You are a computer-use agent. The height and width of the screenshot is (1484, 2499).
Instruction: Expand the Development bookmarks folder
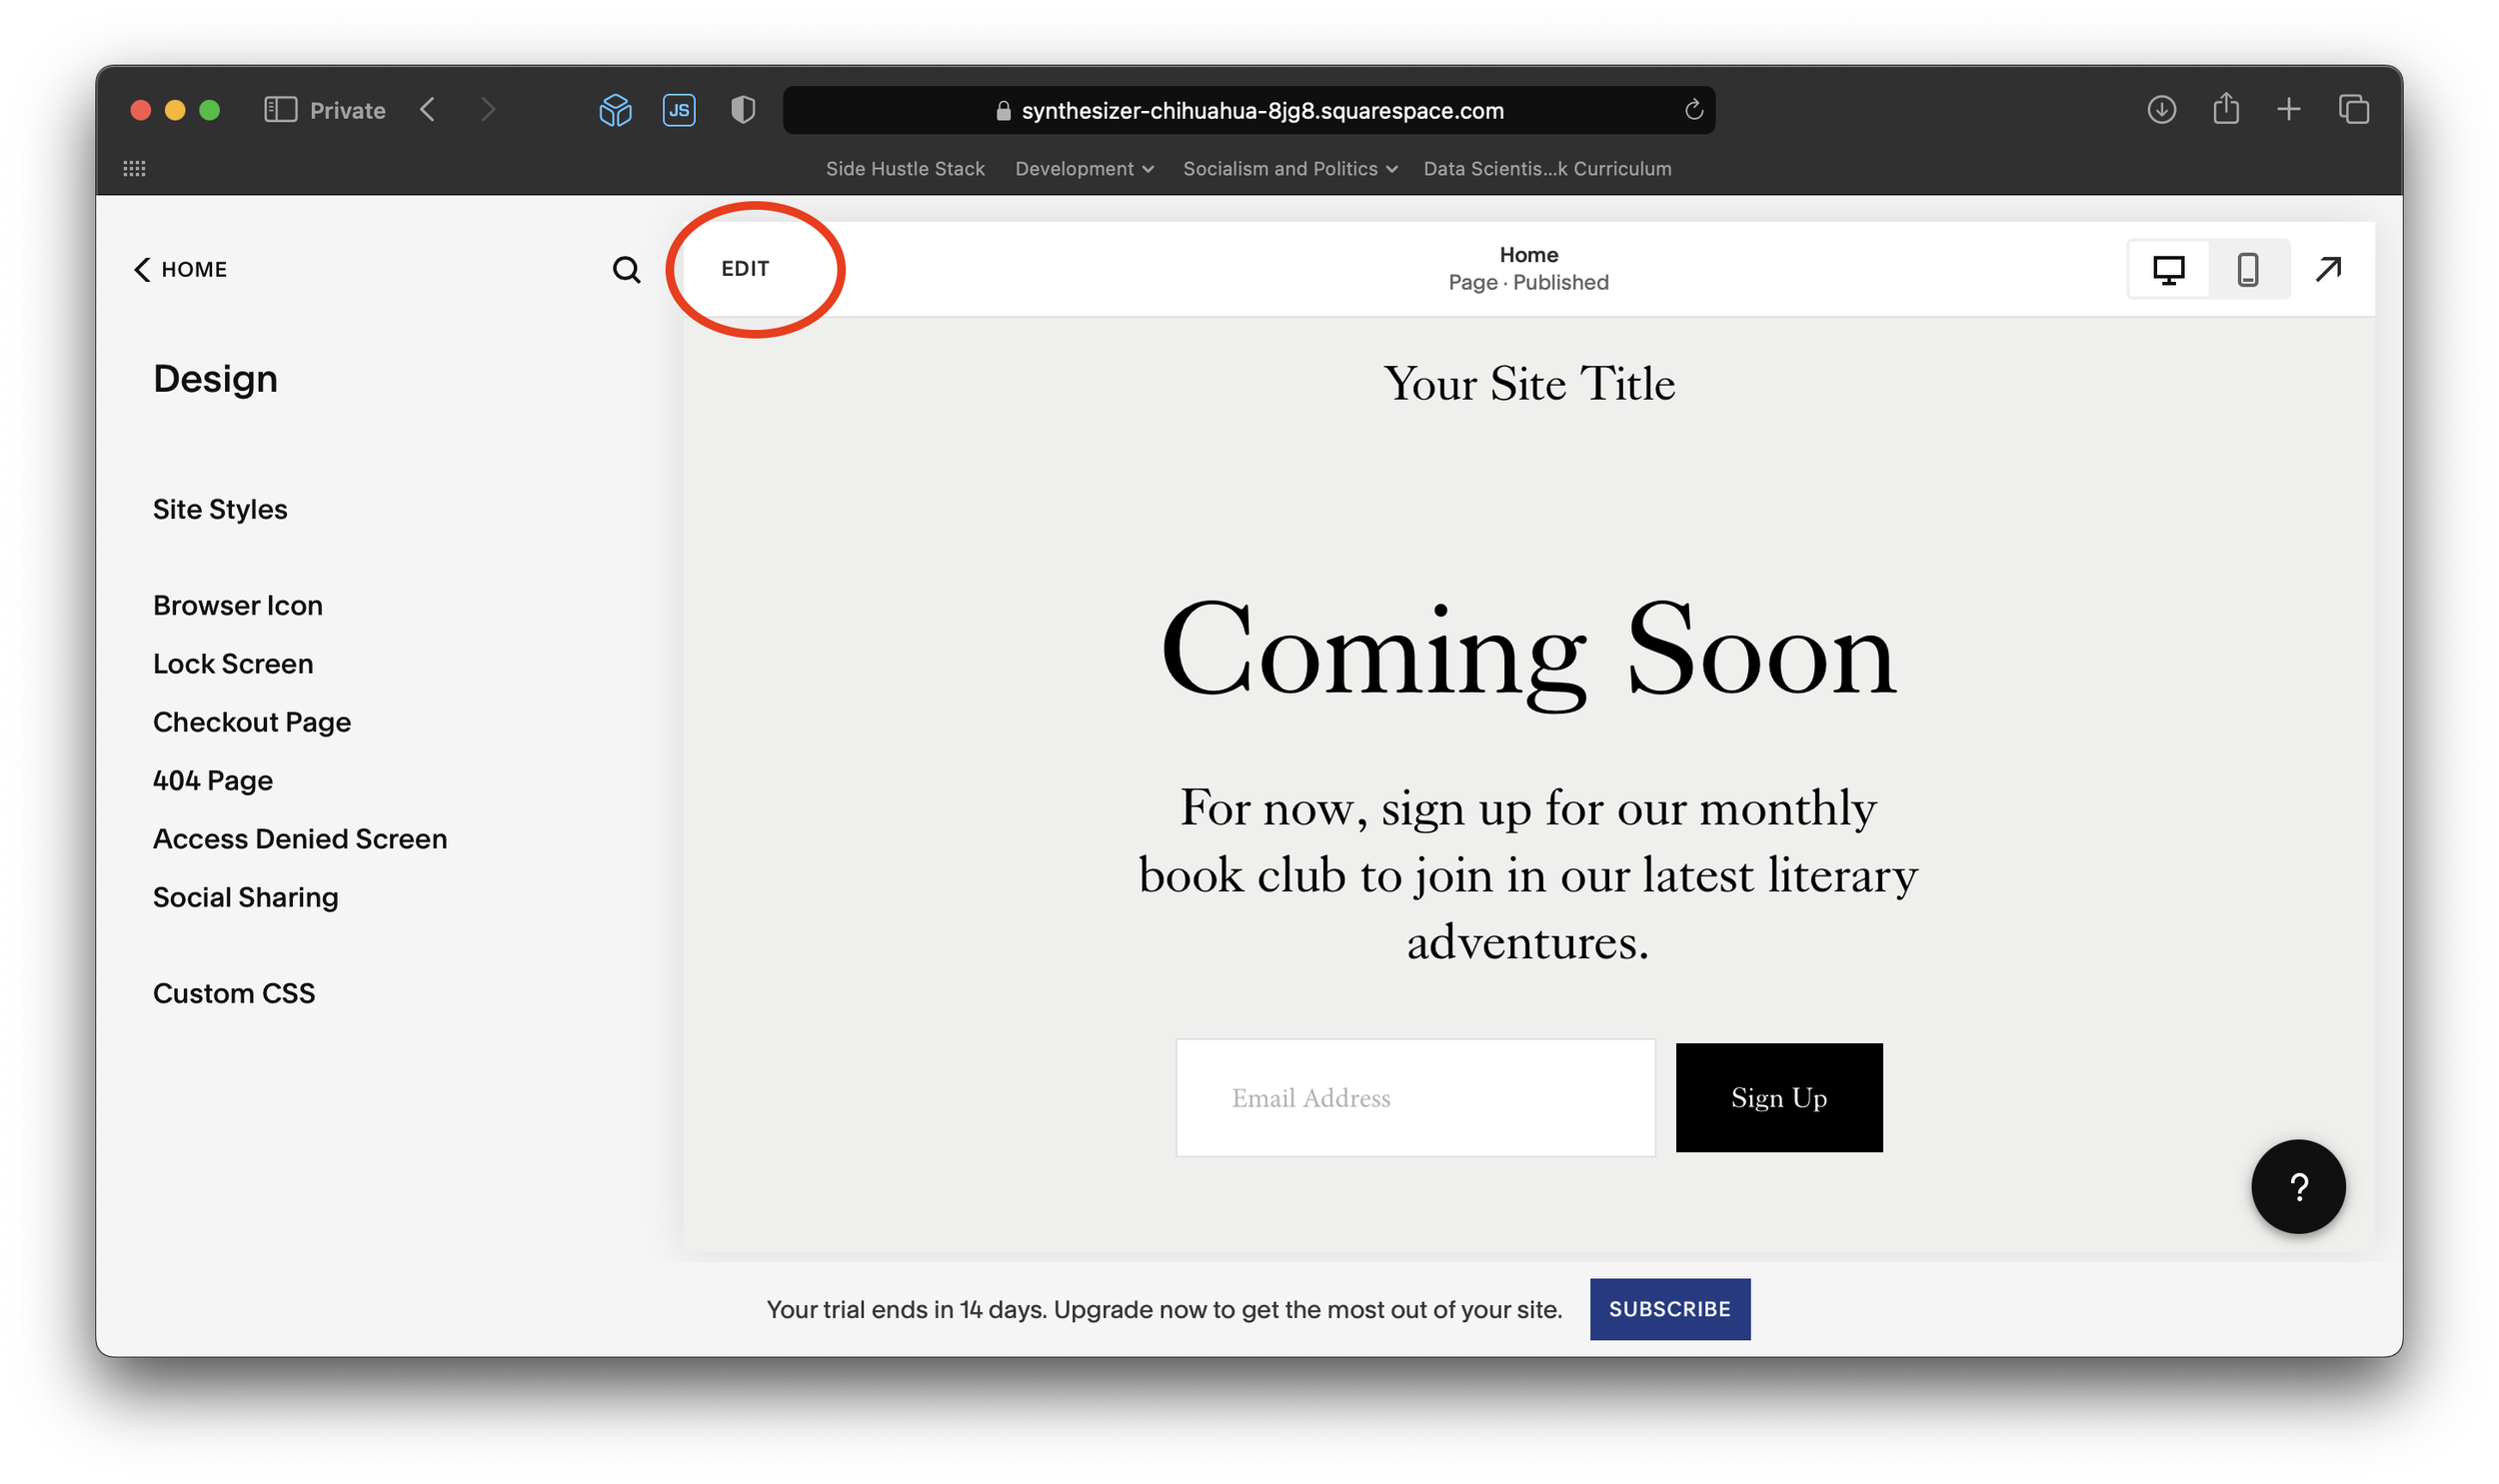tap(1084, 169)
